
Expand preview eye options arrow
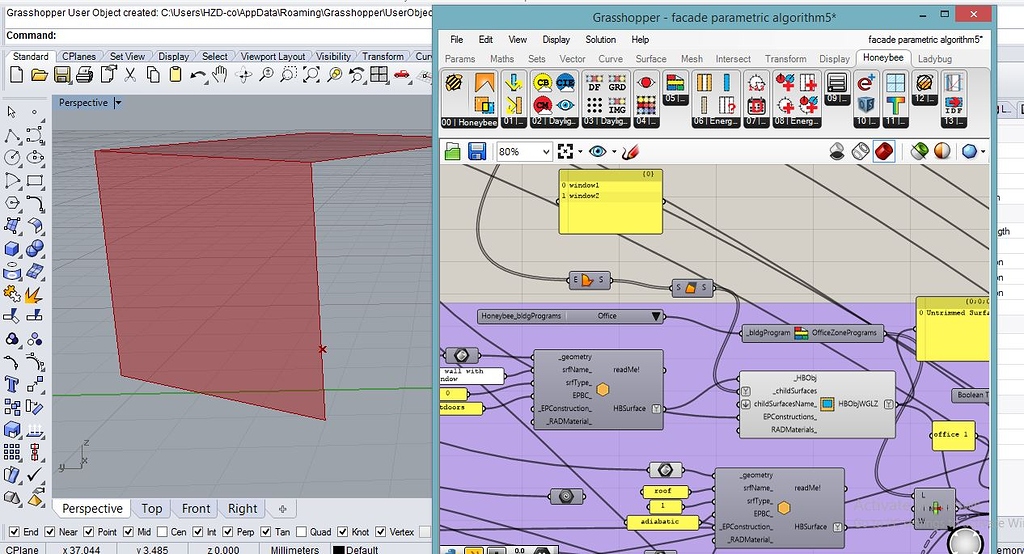coord(614,152)
